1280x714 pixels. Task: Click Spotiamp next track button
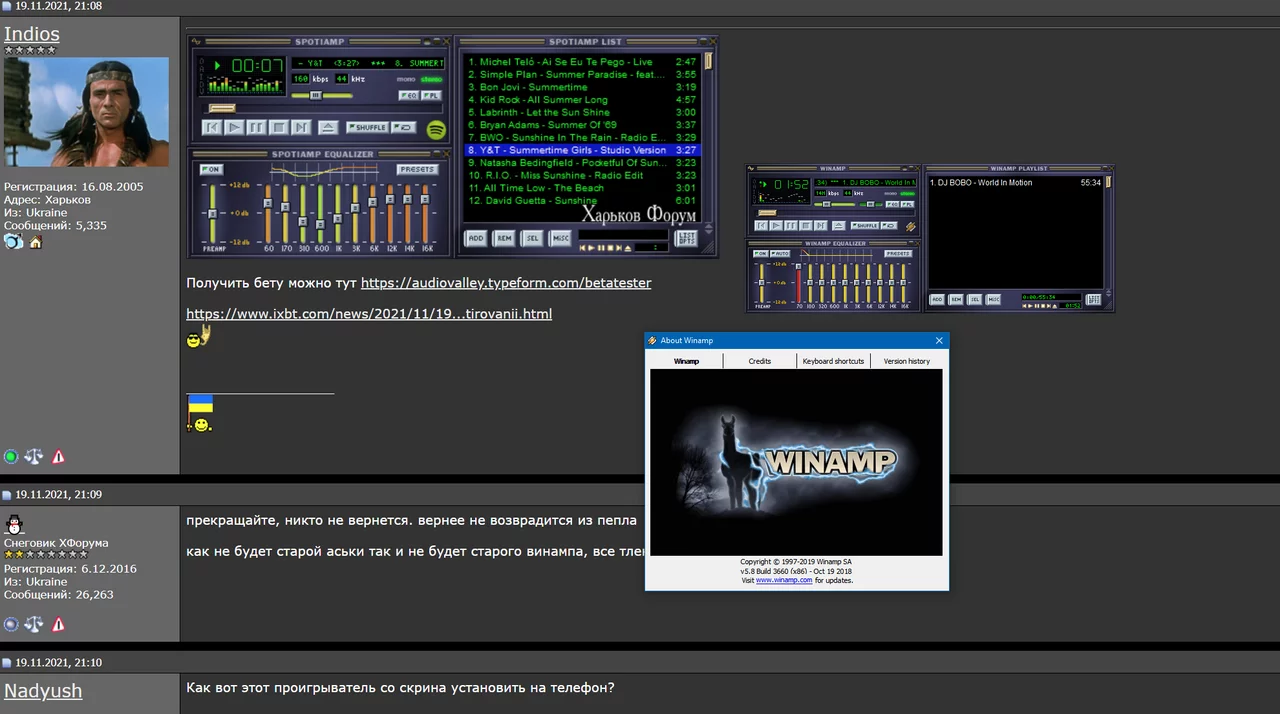301,127
